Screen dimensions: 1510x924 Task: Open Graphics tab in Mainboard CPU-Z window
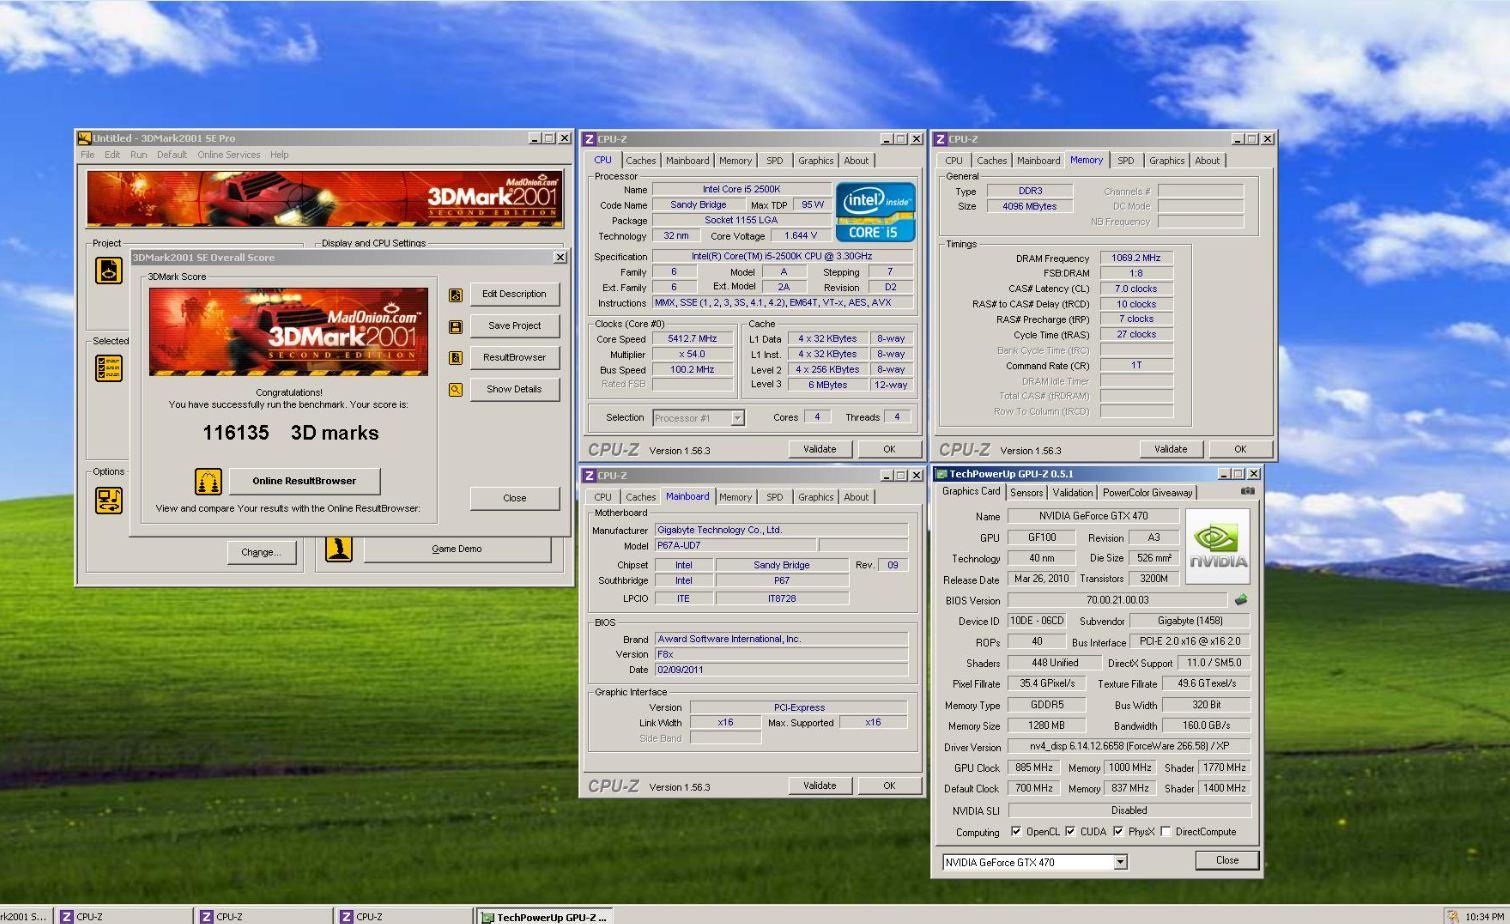pyautogui.click(x=815, y=497)
